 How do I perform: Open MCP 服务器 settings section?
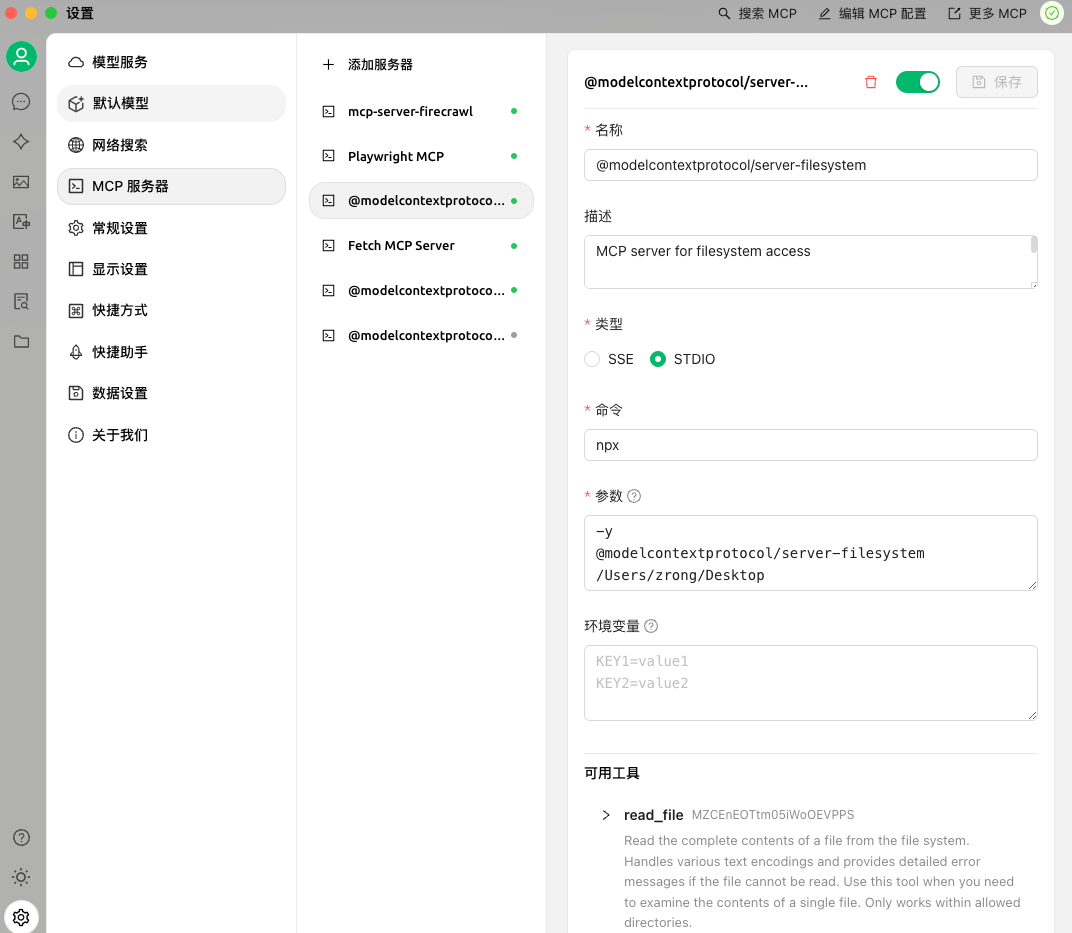(x=171, y=186)
